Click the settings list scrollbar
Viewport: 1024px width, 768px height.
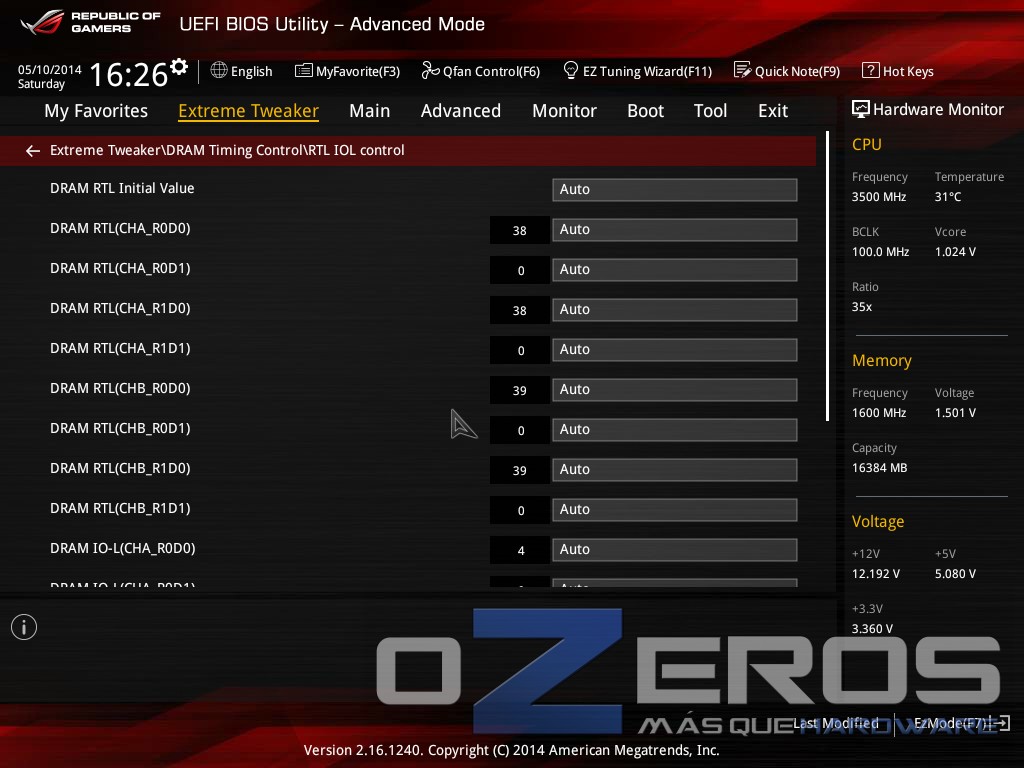click(827, 276)
